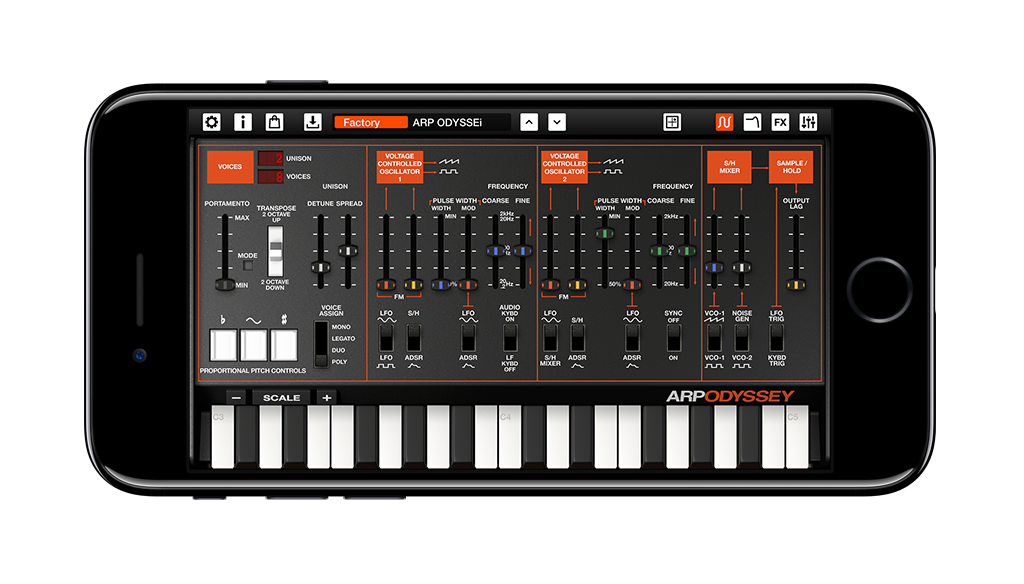Screen dimensions: 1024x584
Task: Flip the LFO TRIG / KYBD TRIG switch
Action: pos(777,337)
